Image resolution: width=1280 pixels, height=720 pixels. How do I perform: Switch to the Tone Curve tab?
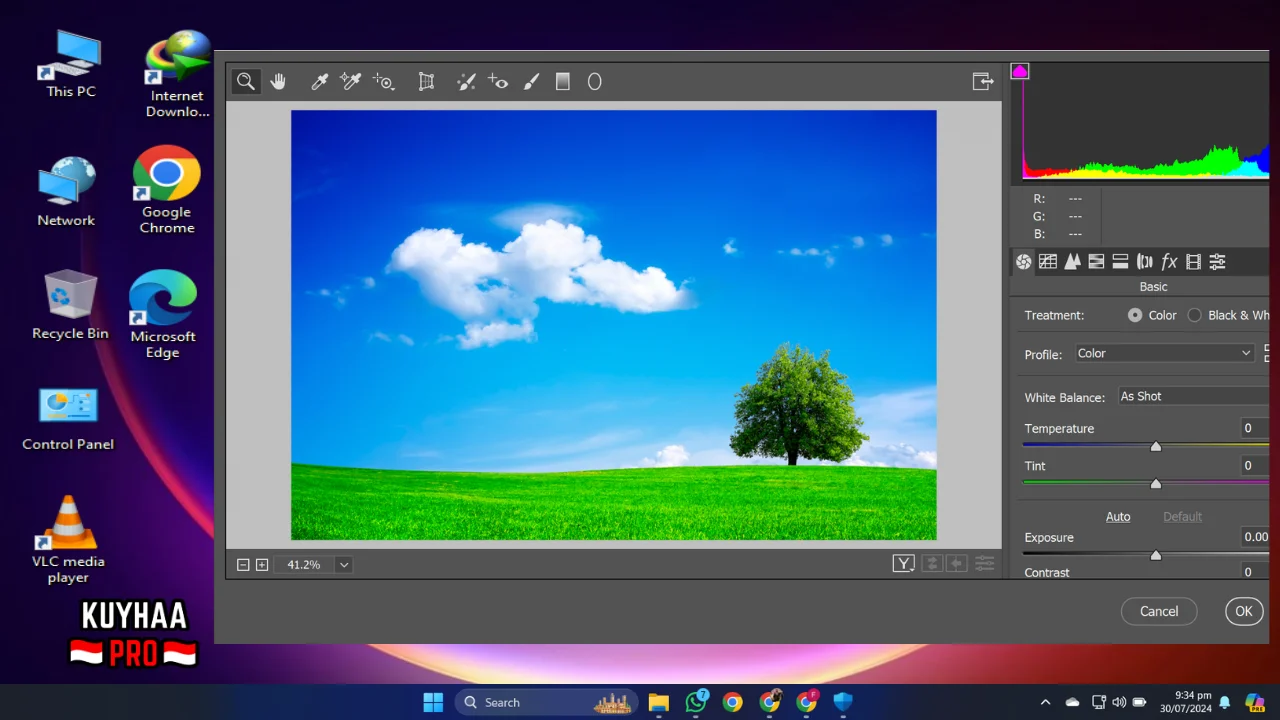(x=1048, y=262)
